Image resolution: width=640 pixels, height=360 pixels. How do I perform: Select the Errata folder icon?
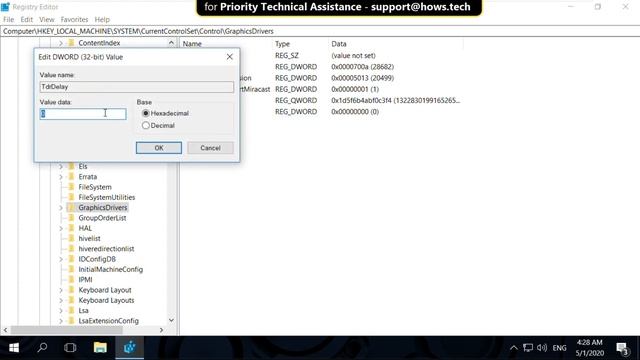click(71, 176)
